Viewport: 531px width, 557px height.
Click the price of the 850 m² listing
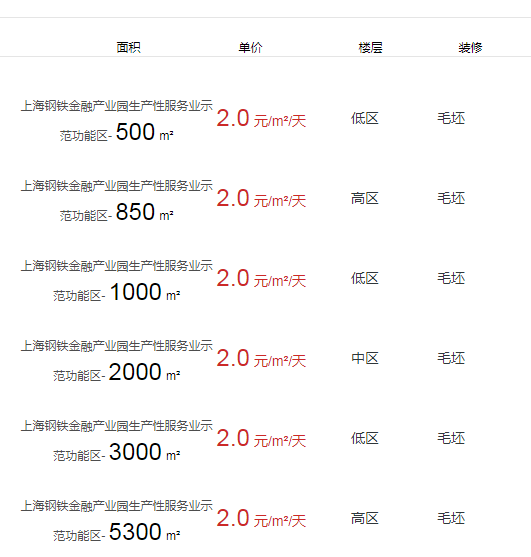261,199
